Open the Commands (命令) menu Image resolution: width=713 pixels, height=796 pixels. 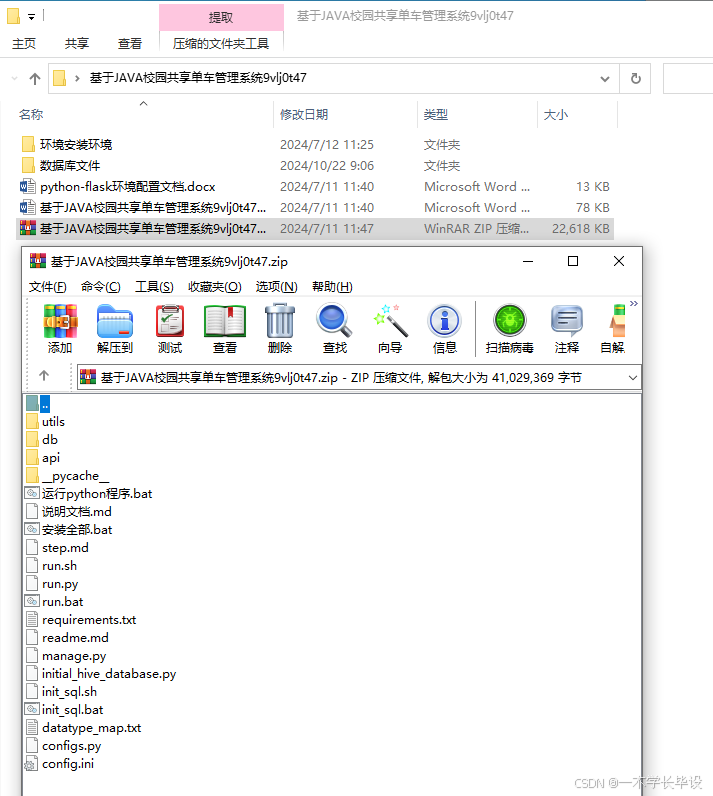(x=100, y=287)
